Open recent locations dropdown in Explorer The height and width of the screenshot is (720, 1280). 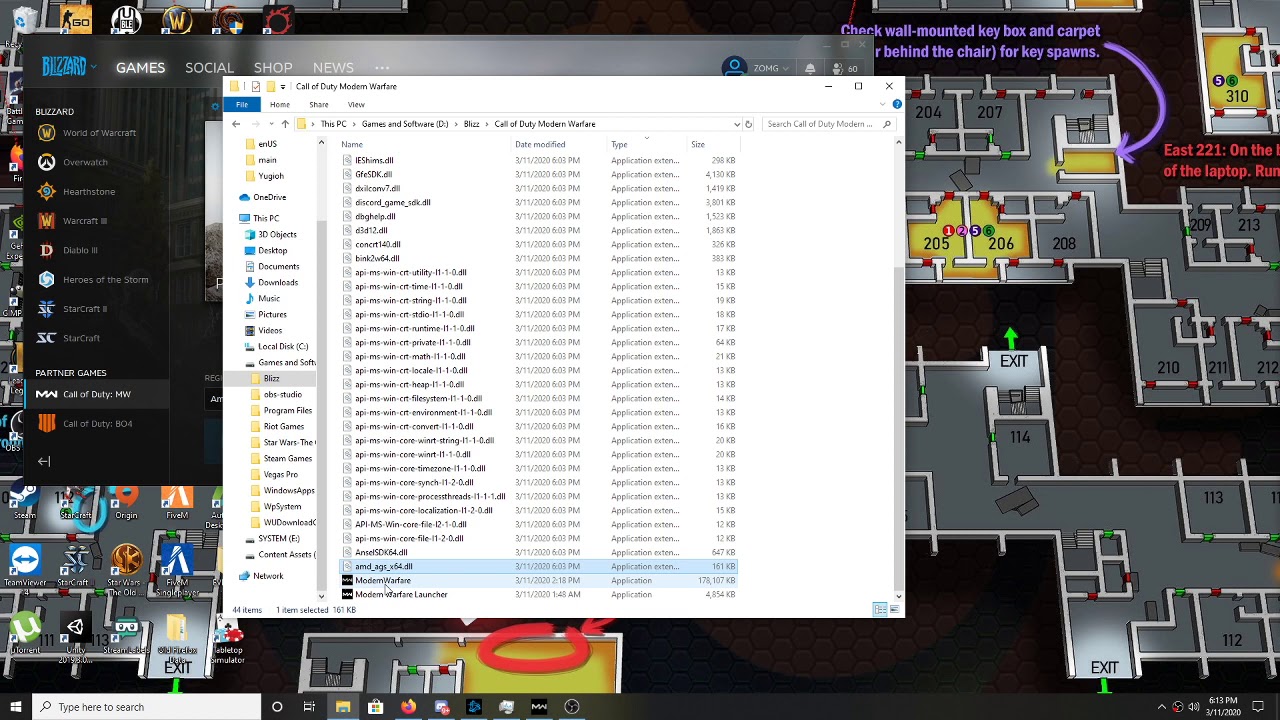271,124
